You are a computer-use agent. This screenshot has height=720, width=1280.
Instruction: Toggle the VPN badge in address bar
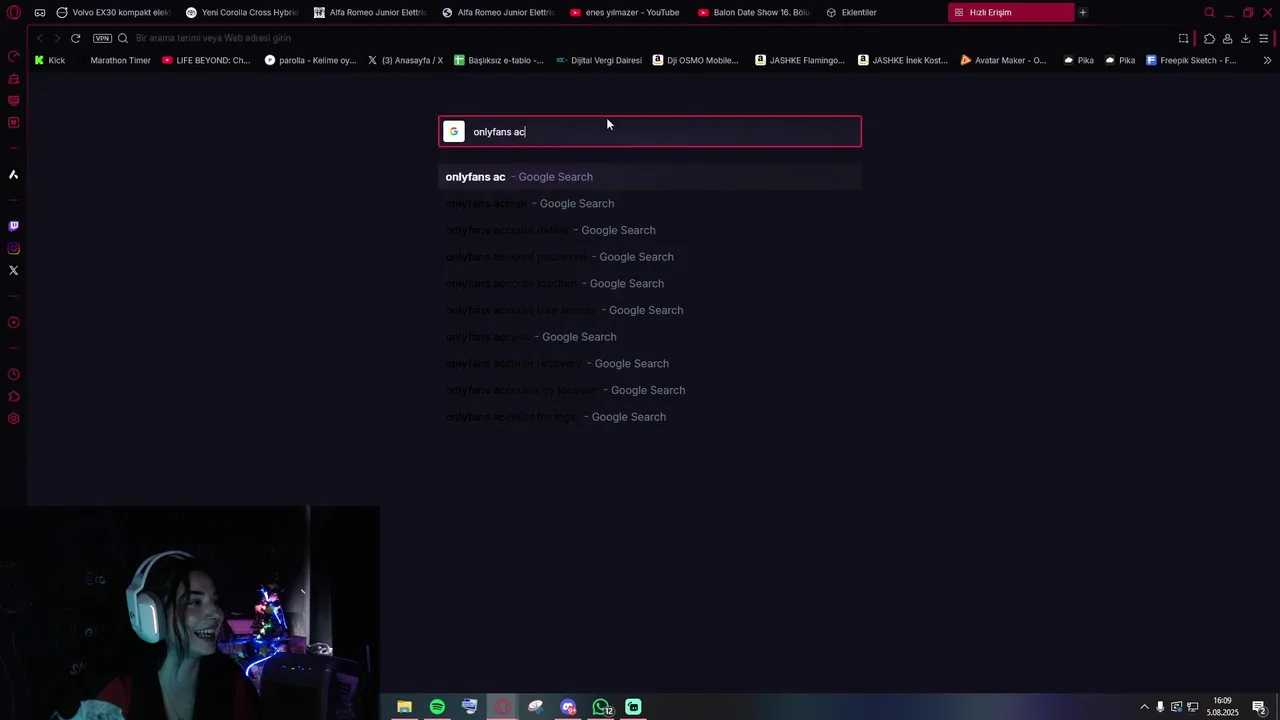tap(102, 38)
